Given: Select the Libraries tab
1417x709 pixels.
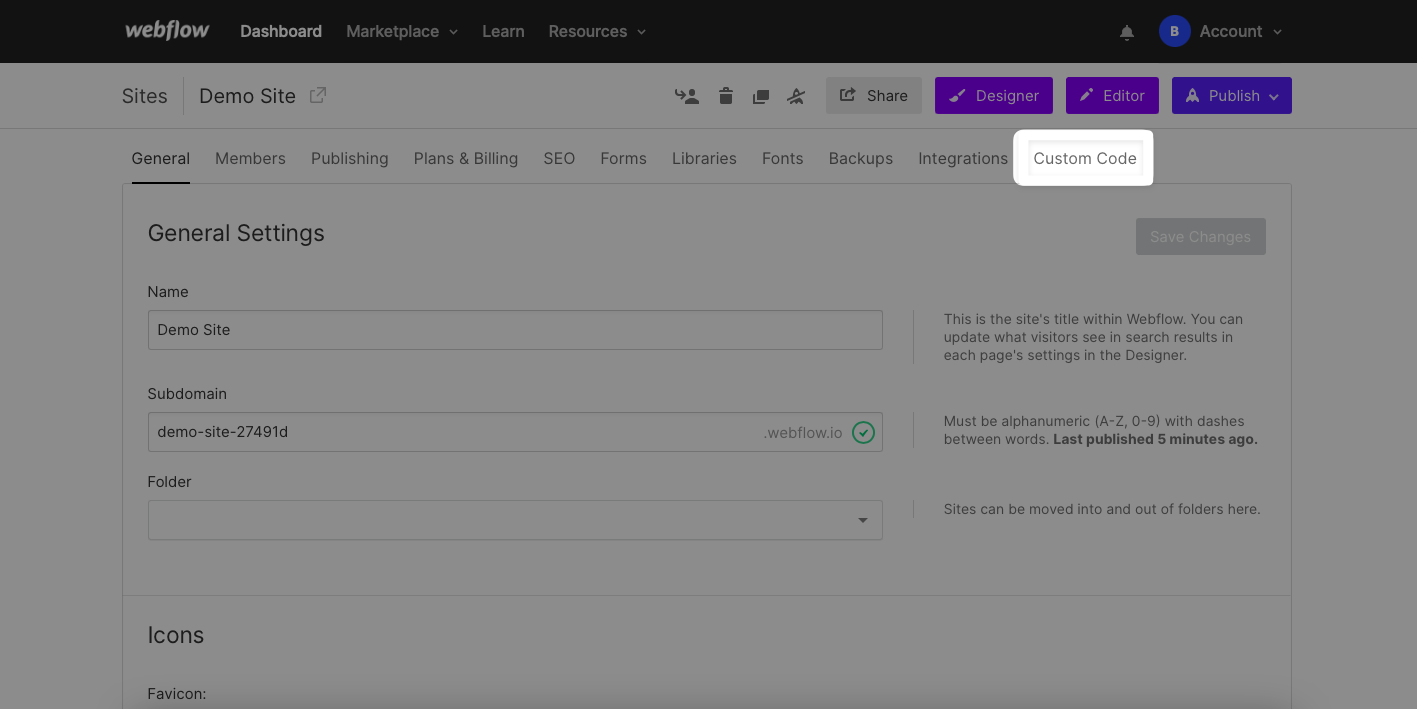Looking at the screenshot, I should tap(704, 158).
